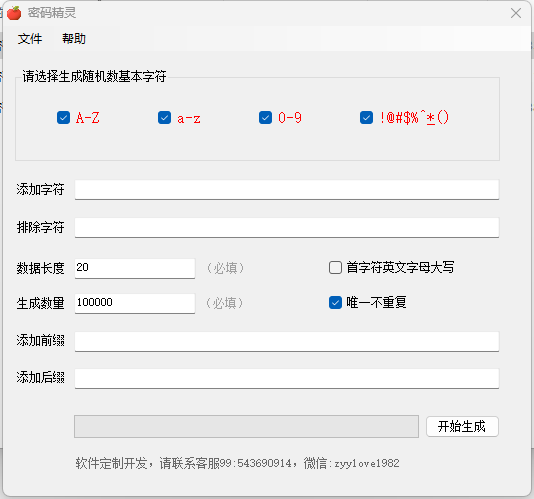534x499 pixels.
Task: Focus the 添加后缀 input field
Action: click(x=287, y=378)
